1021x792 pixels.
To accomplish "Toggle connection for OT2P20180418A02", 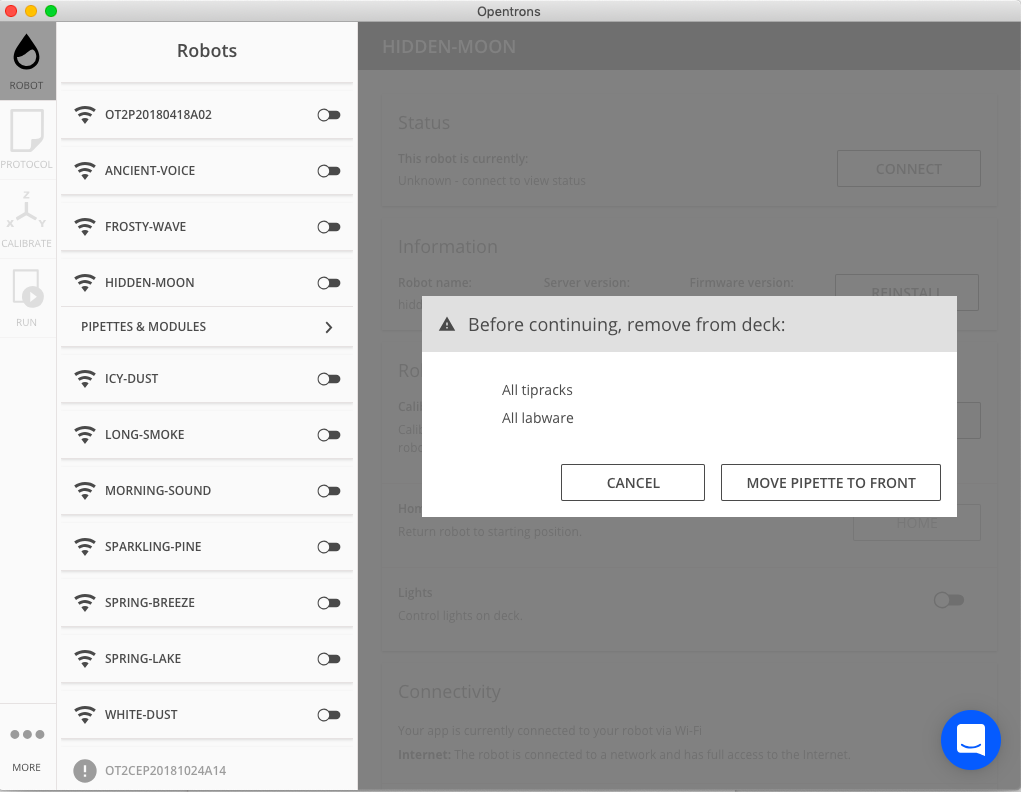I will [x=329, y=115].
